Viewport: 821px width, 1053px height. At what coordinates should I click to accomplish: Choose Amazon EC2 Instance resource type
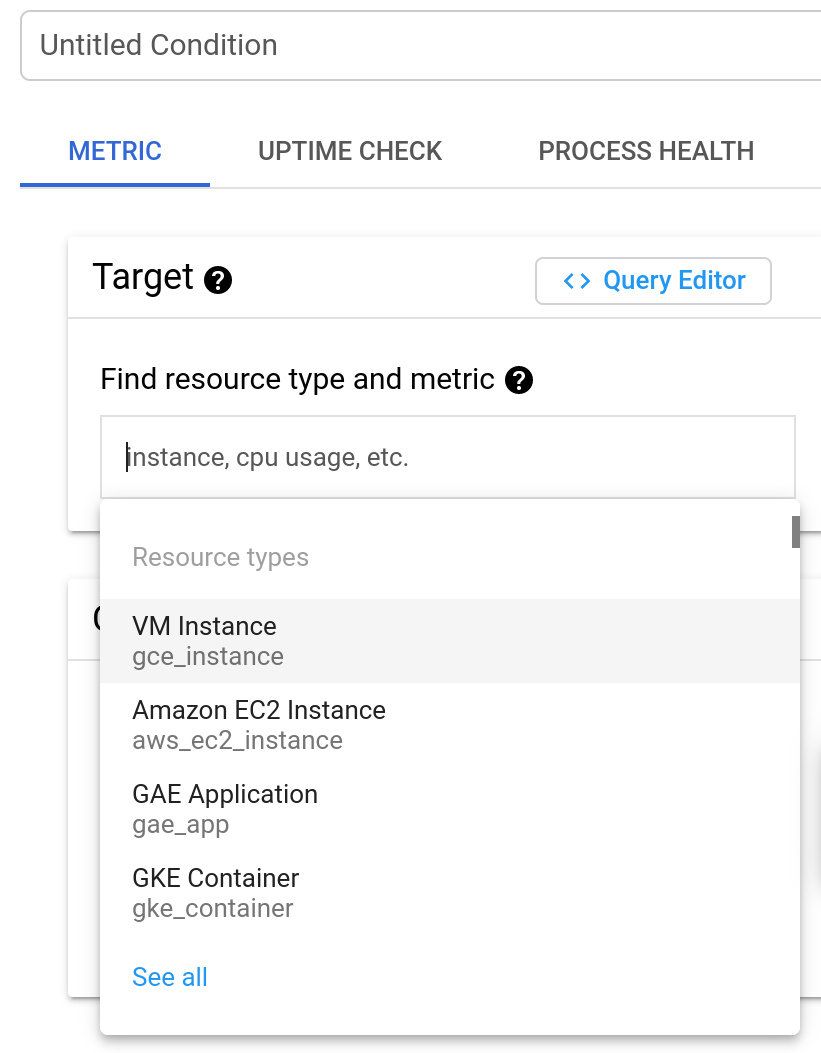pyautogui.click(x=259, y=710)
